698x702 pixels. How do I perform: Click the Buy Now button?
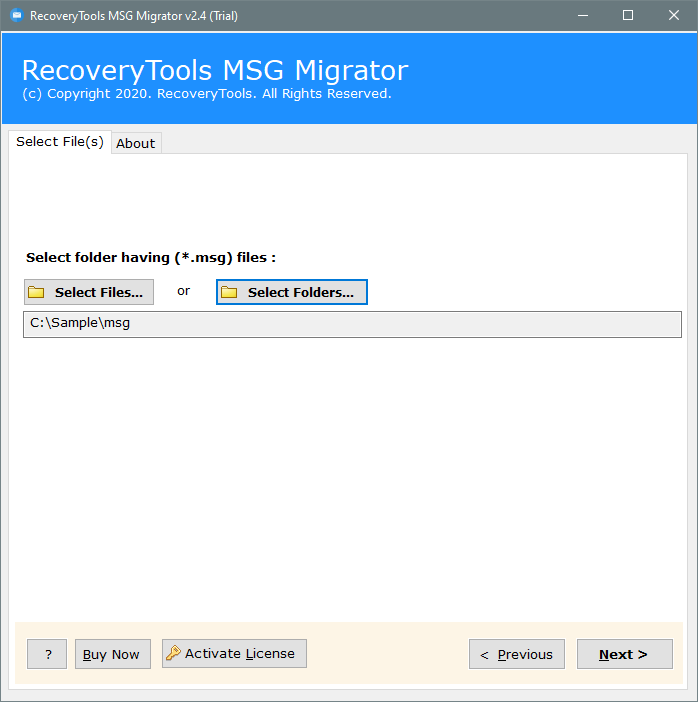[113, 654]
